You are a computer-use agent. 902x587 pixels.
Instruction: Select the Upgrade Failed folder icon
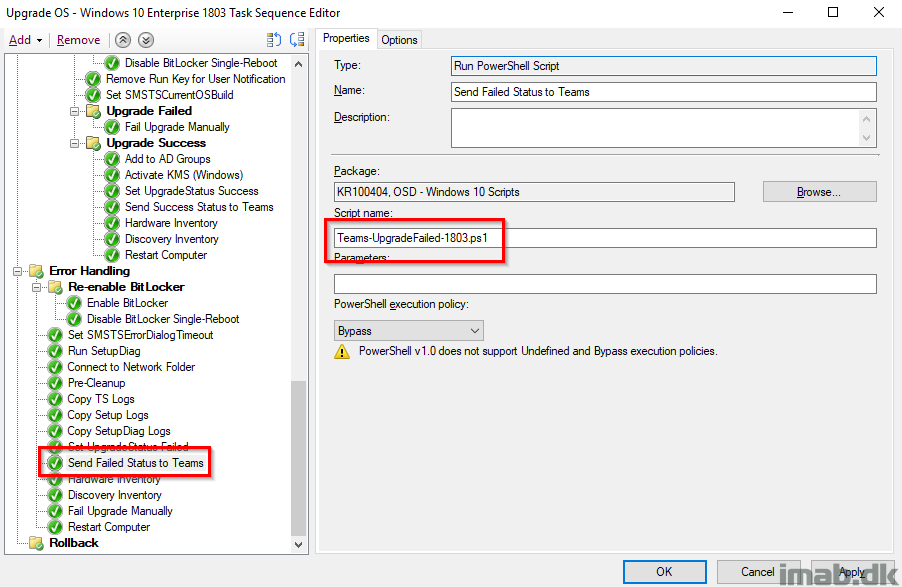point(93,111)
